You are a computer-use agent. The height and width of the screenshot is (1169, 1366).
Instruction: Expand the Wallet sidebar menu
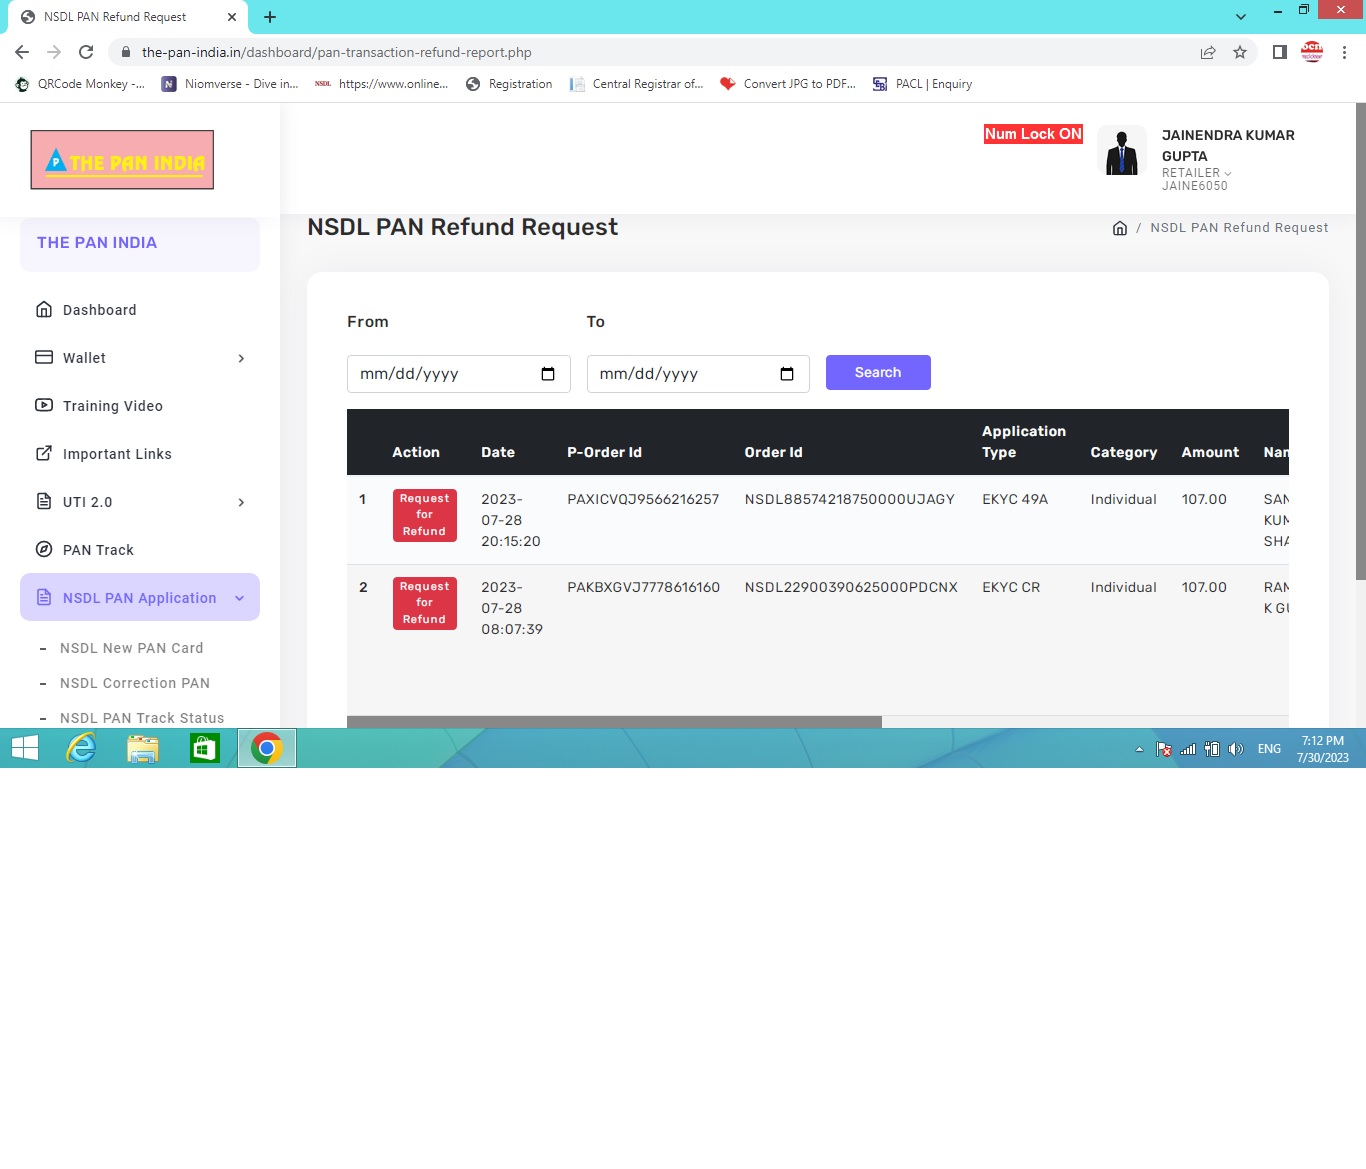click(x=140, y=358)
